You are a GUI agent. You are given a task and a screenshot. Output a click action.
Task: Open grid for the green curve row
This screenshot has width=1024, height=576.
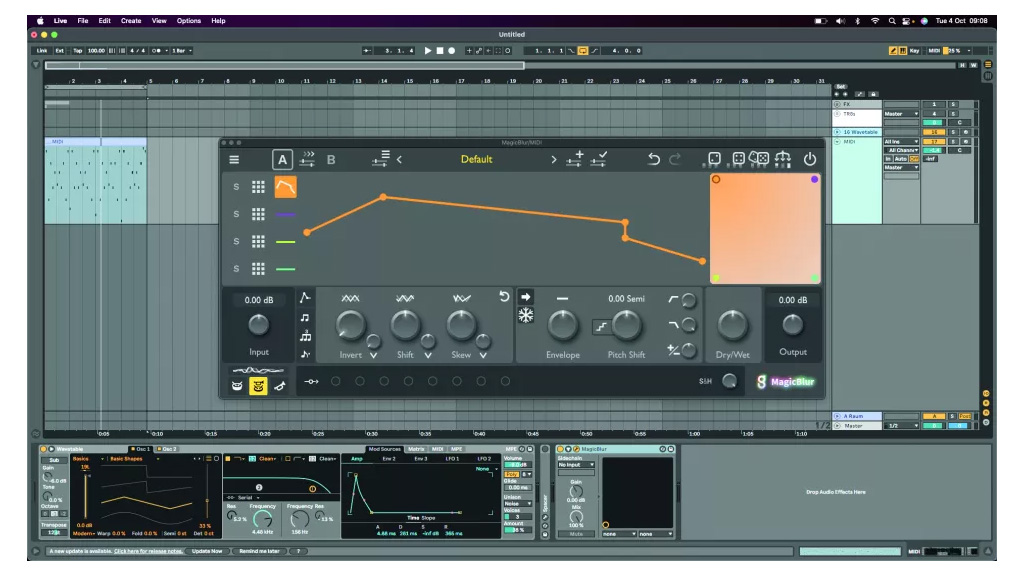point(258,269)
